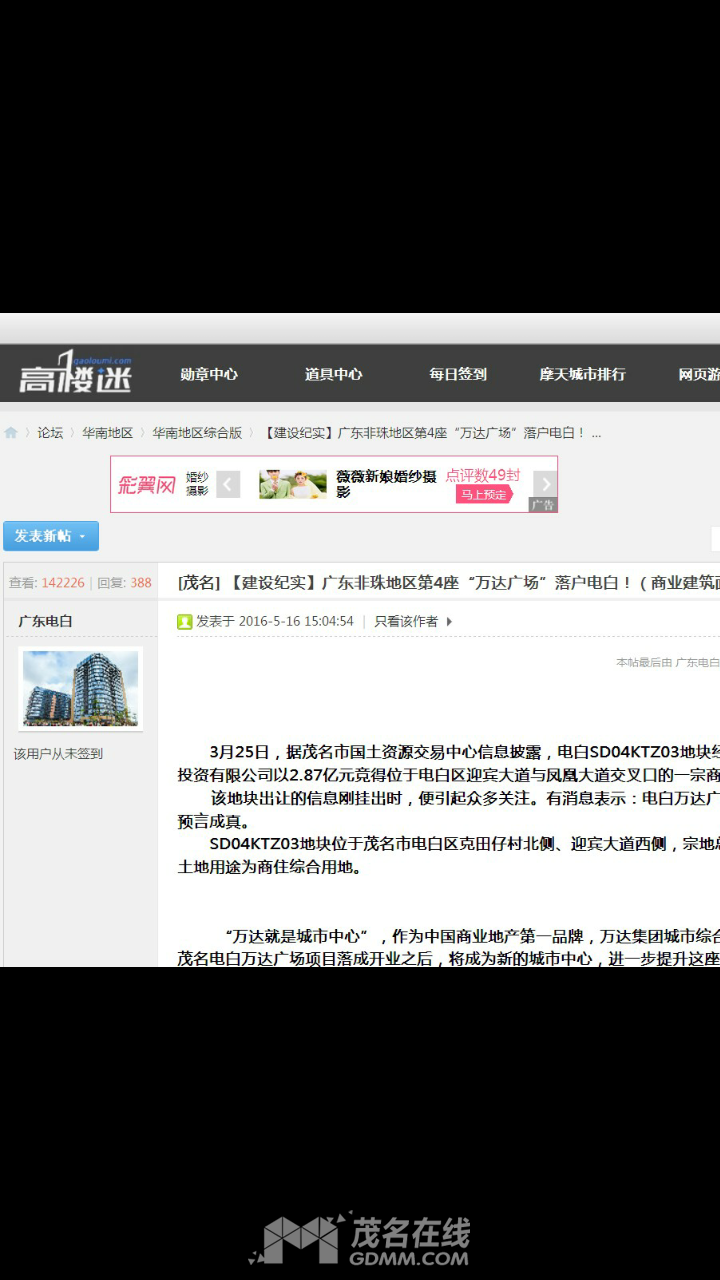Click the 马上预定 ad button
The height and width of the screenshot is (1280, 720).
(x=484, y=494)
